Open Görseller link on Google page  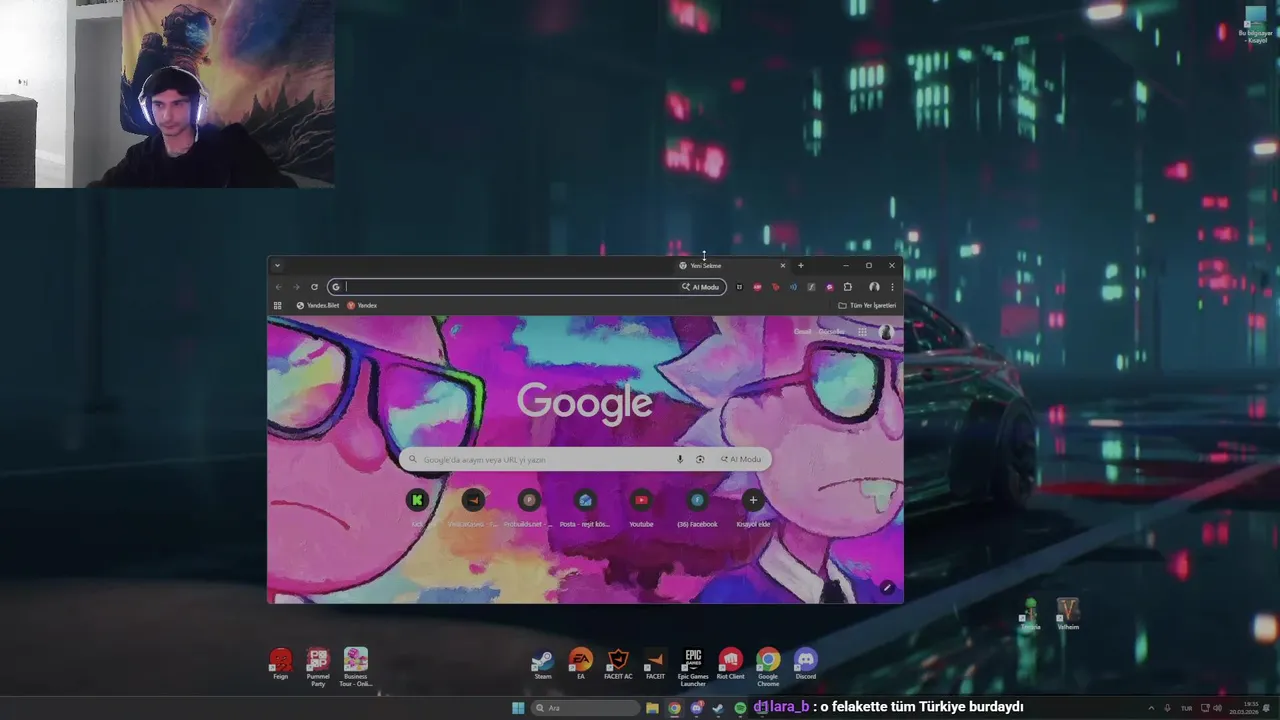pyautogui.click(x=832, y=332)
